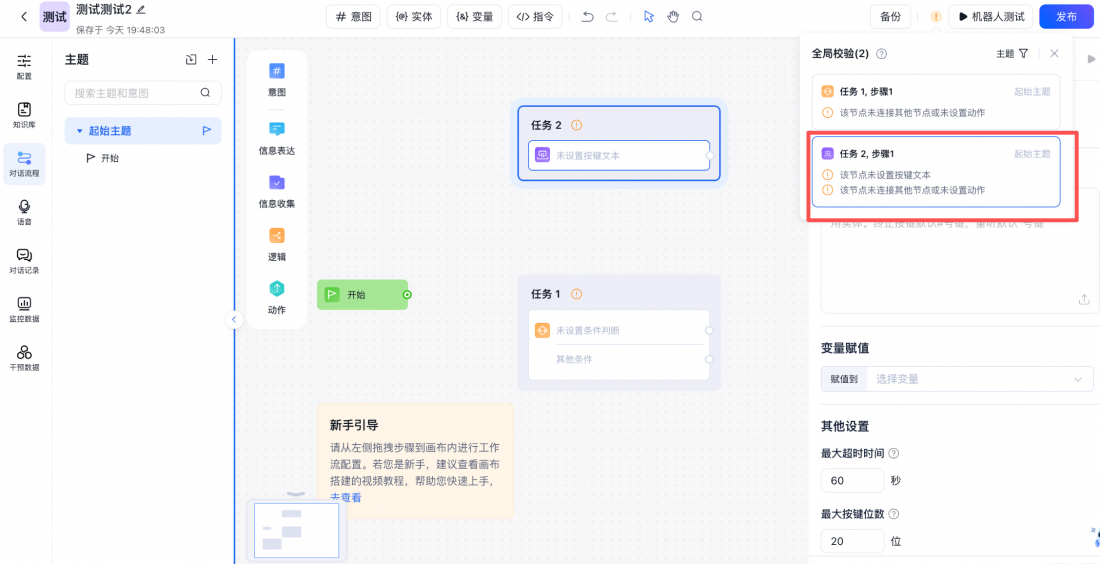Open help icon beside 全局校验(2)

click(882, 53)
